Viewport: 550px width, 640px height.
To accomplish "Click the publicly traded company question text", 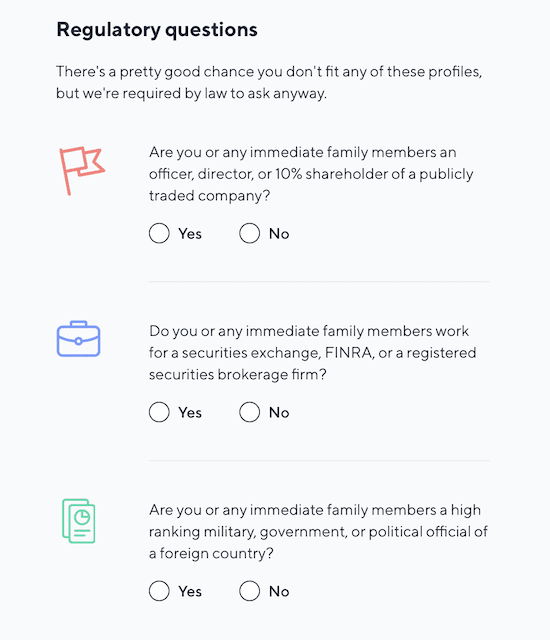I will tap(311, 174).
